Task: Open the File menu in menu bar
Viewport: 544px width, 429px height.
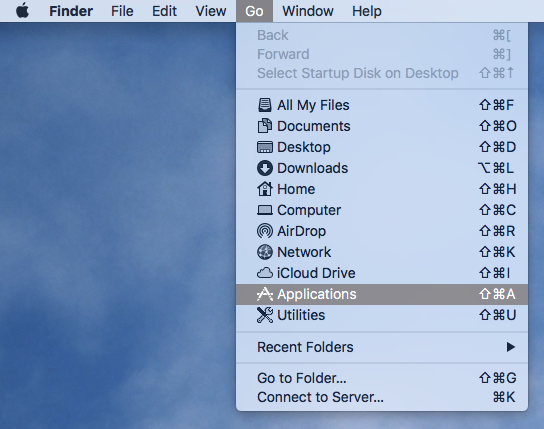Action: tap(122, 11)
